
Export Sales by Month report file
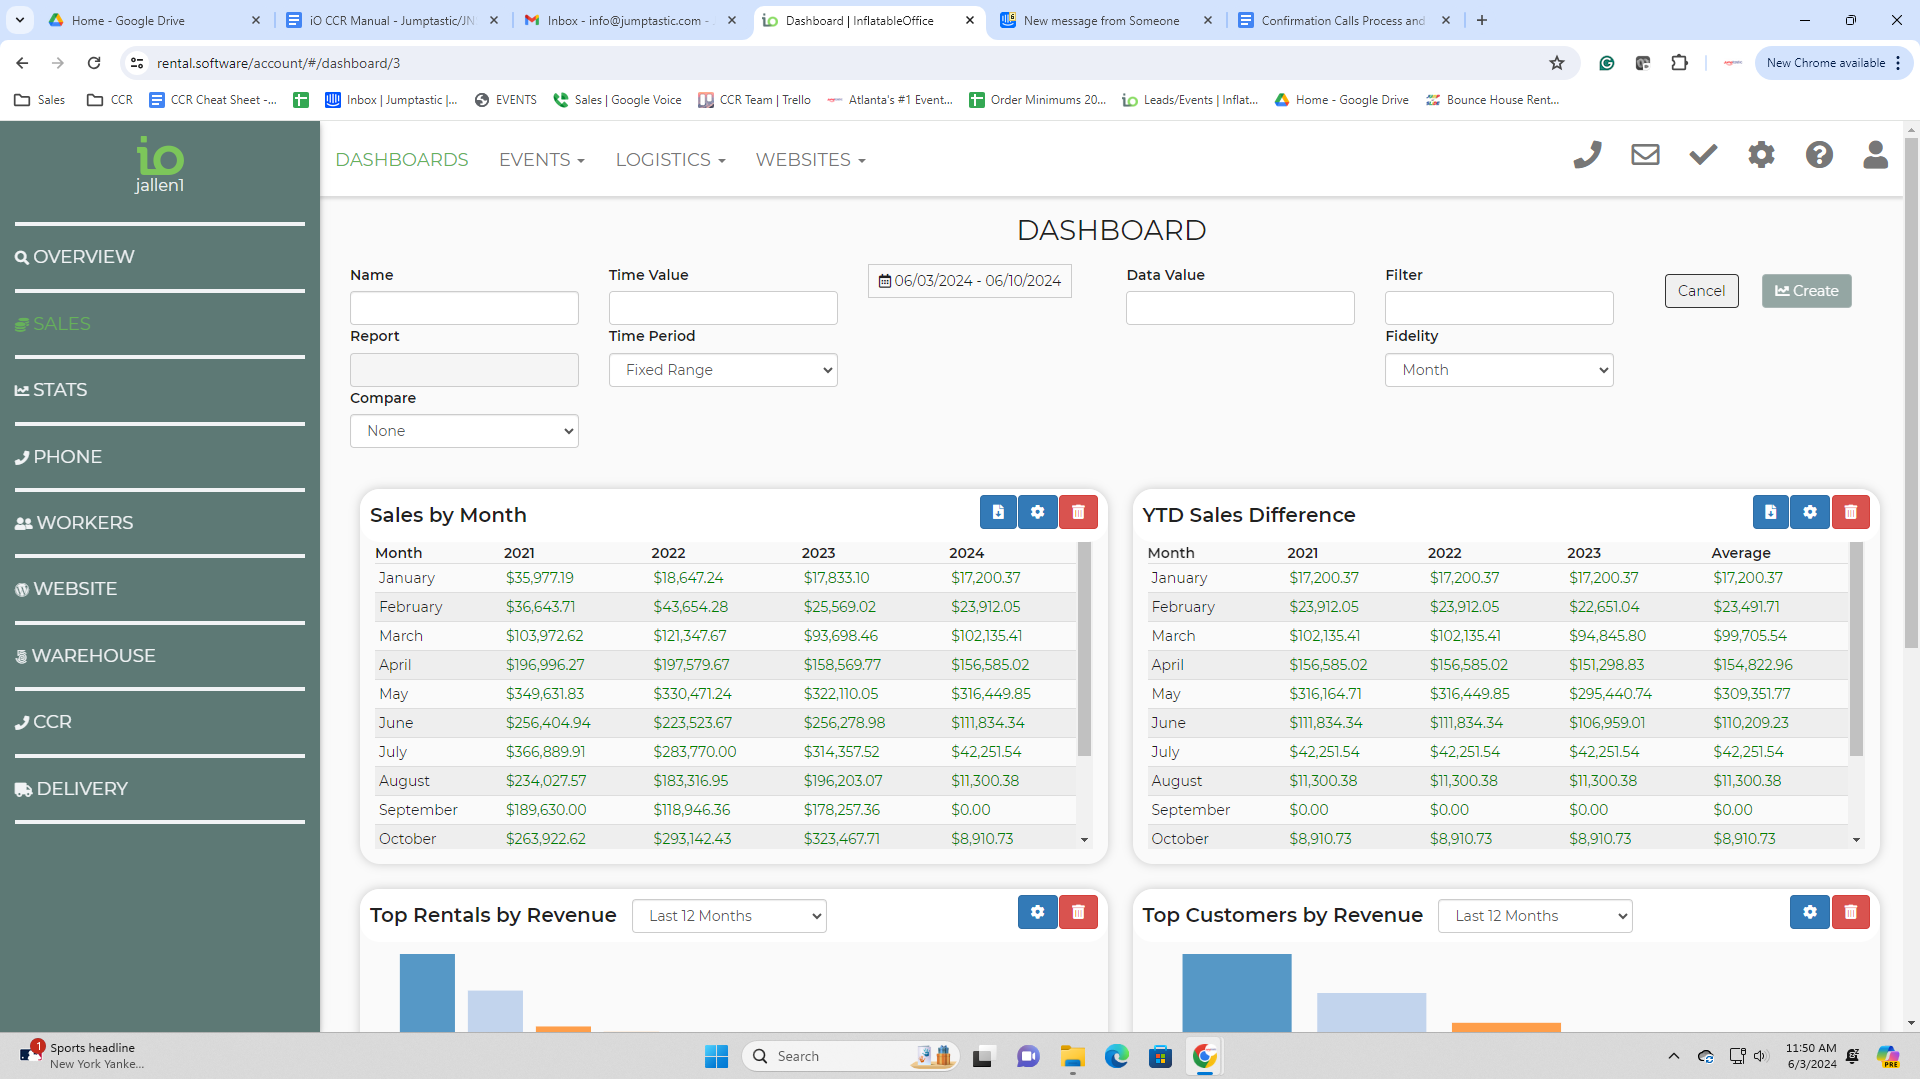coord(998,512)
